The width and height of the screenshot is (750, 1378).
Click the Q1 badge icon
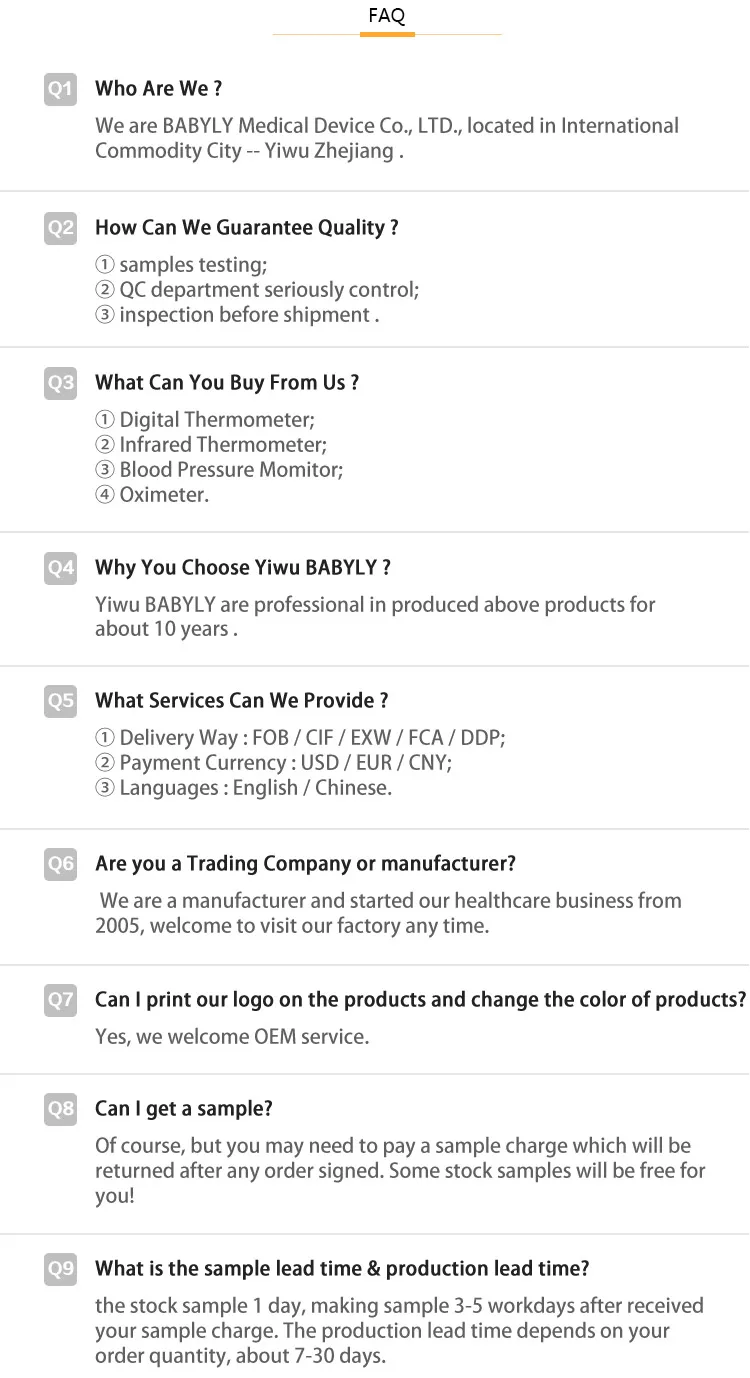click(x=60, y=90)
